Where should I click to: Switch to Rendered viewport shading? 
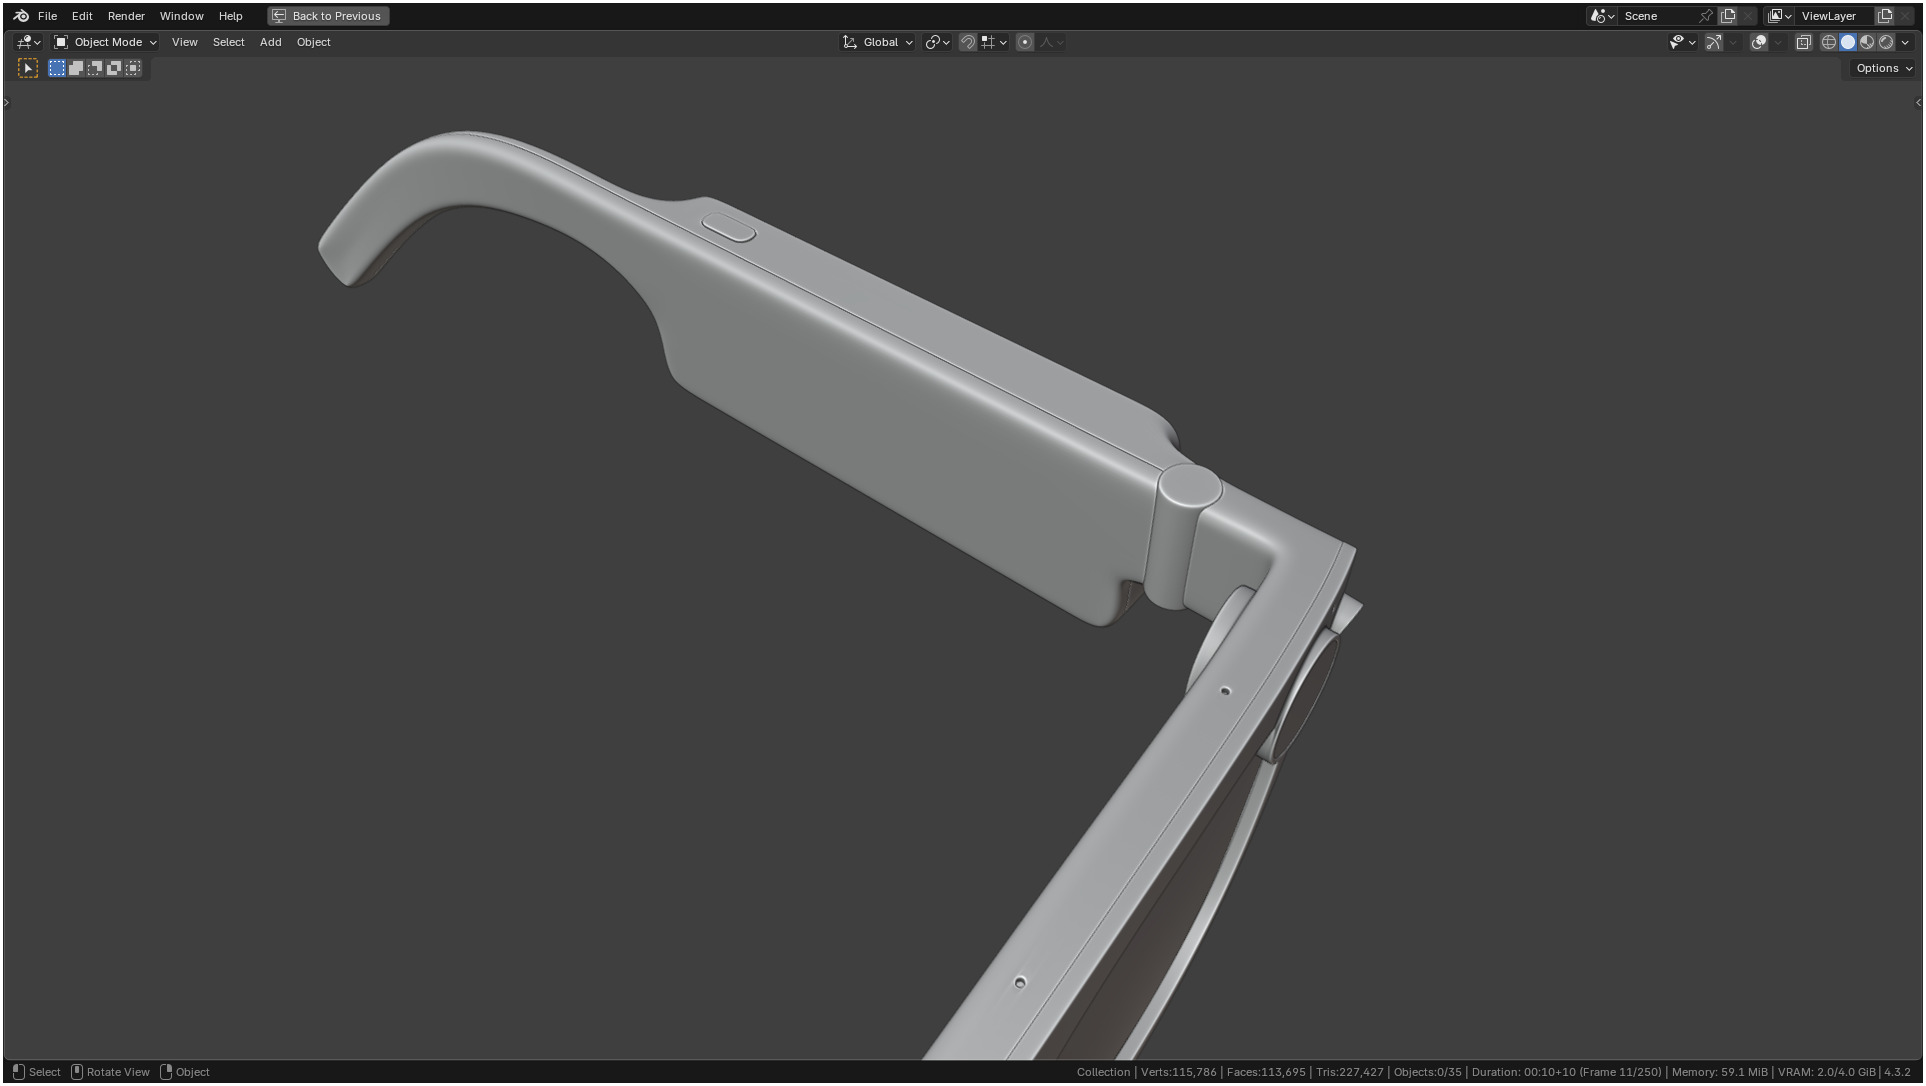point(1886,42)
